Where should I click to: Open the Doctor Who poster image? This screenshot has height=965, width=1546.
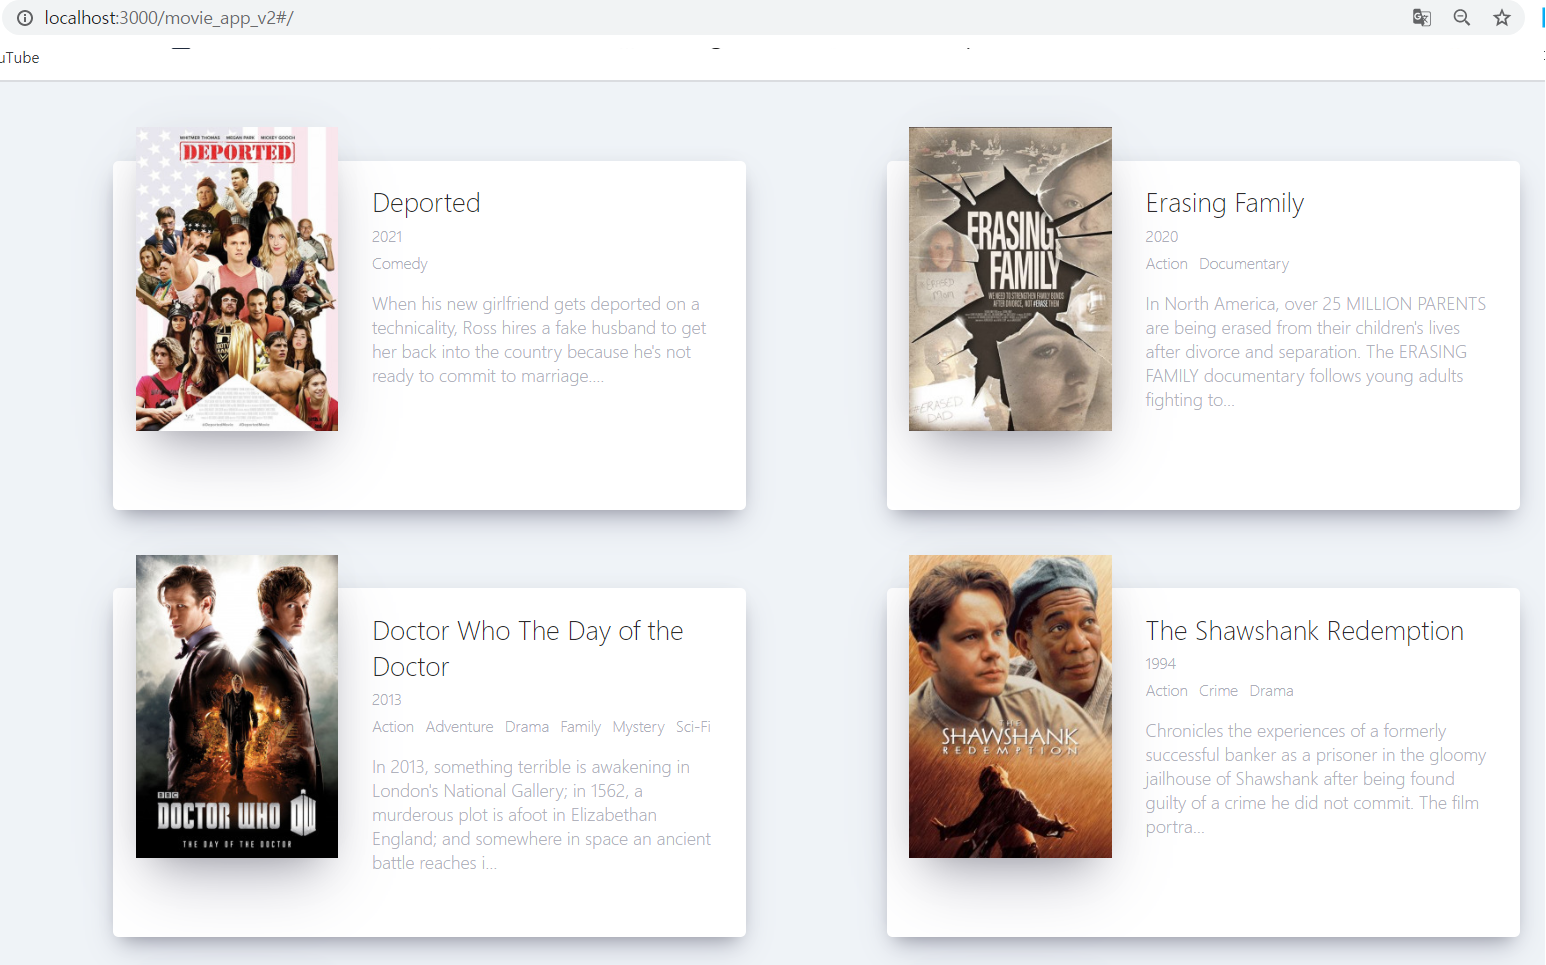click(x=237, y=706)
